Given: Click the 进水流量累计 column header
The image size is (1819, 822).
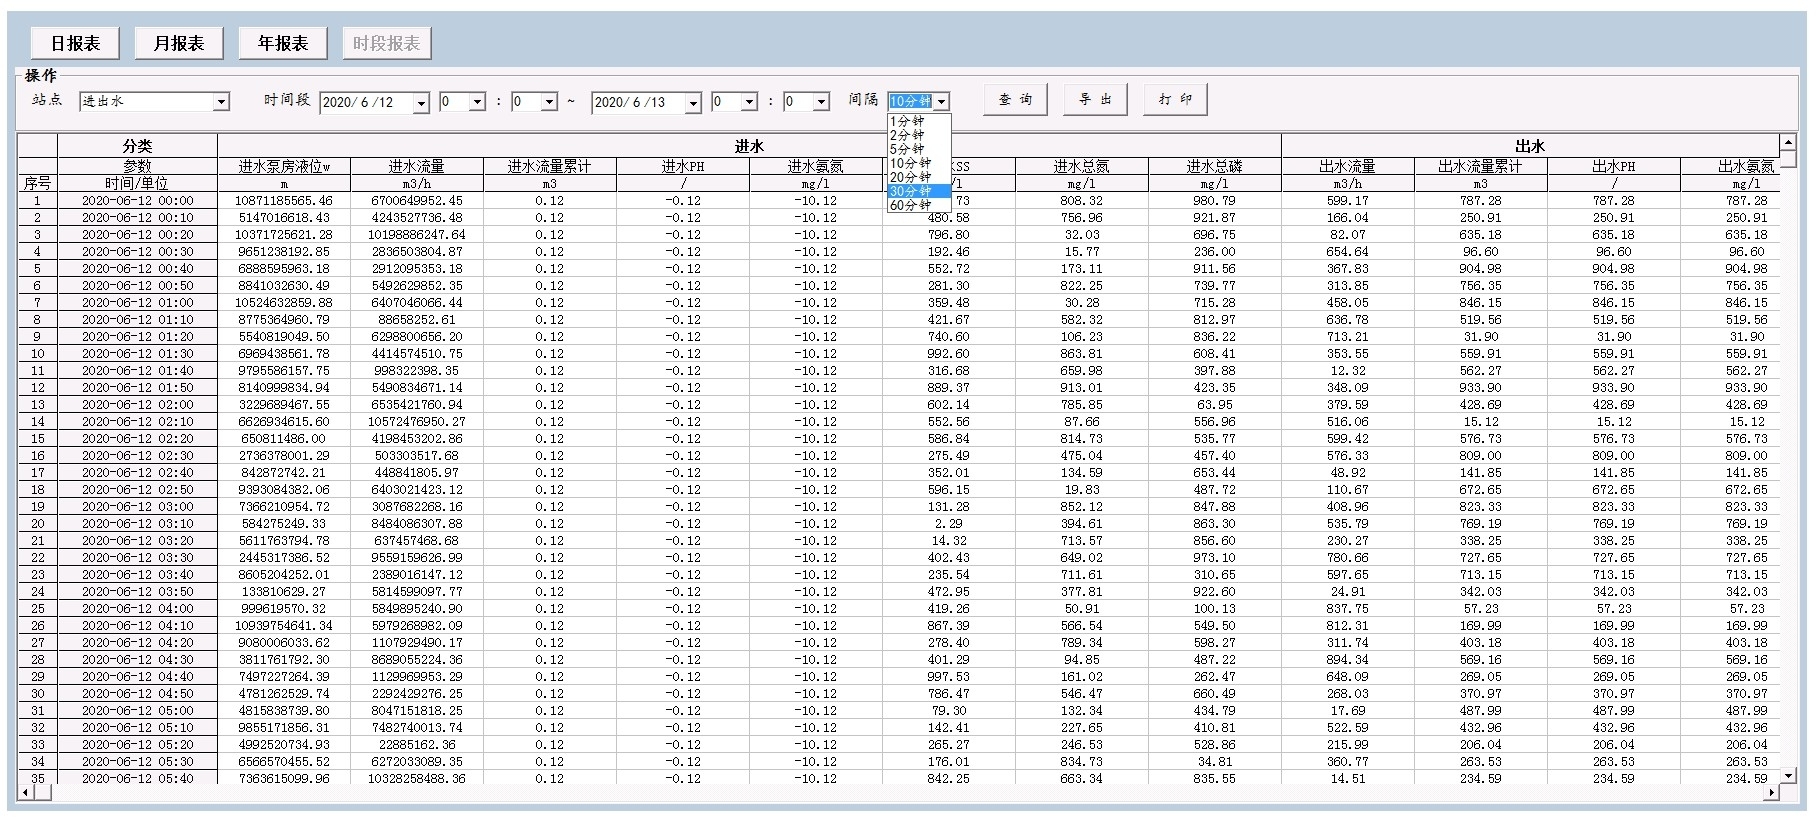Looking at the screenshot, I should click(549, 167).
